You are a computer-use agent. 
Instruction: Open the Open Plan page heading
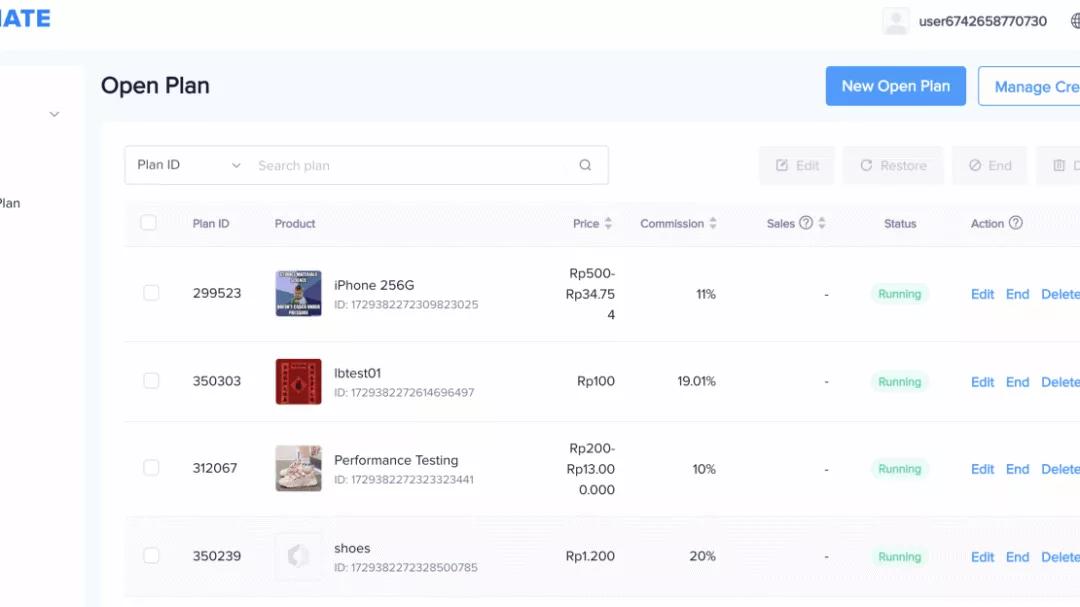click(155, 86)
